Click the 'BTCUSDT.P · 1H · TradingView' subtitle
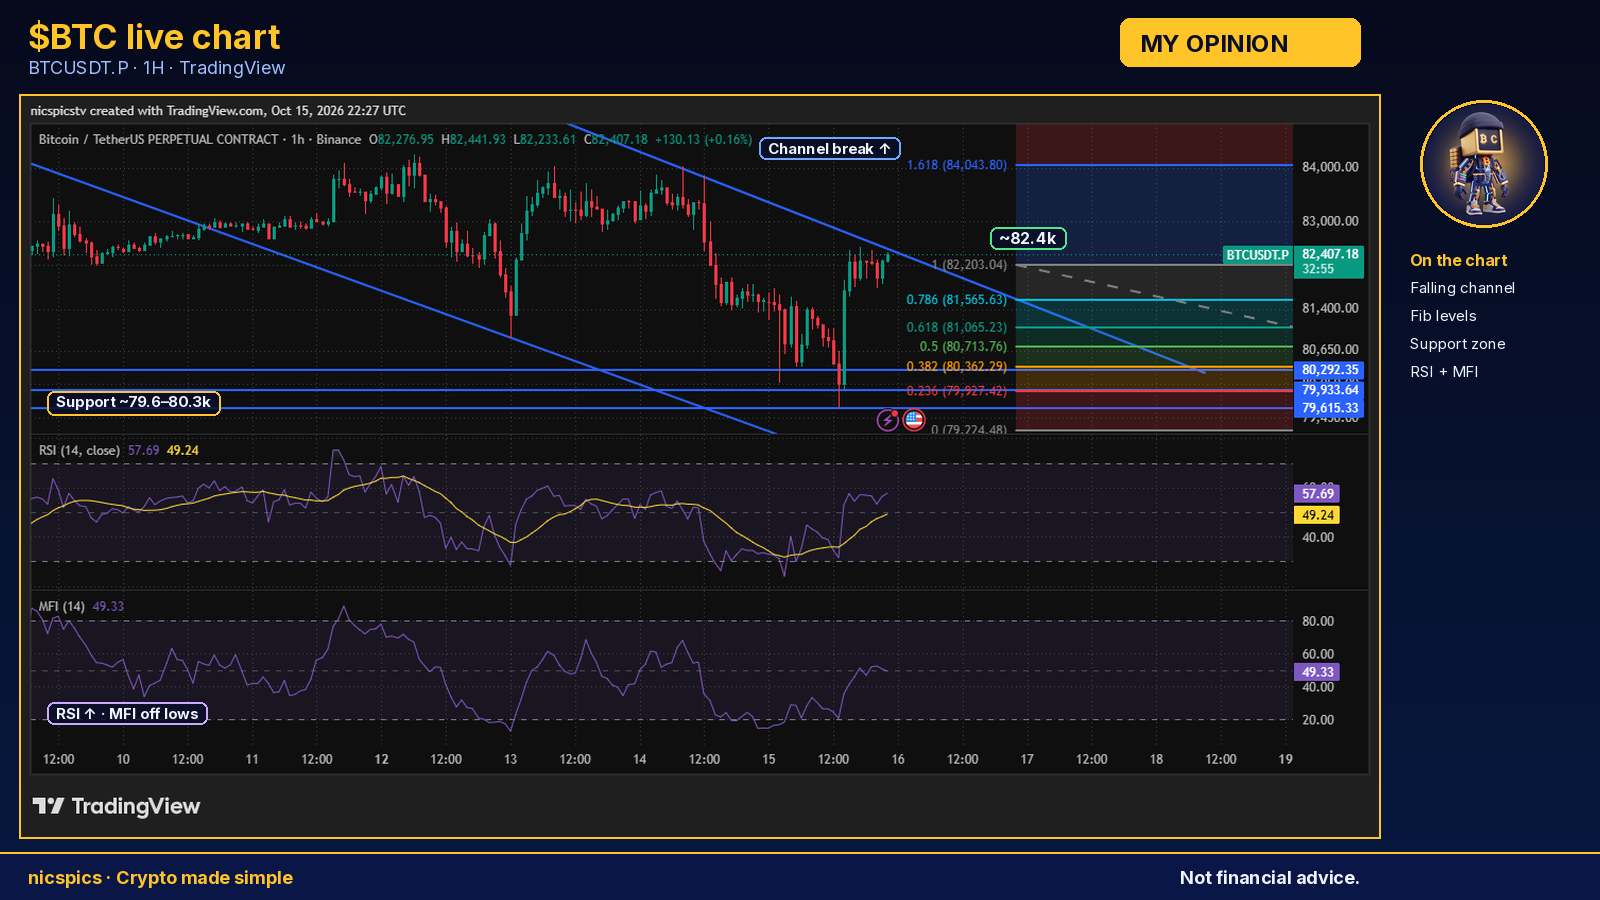This screenshot has height=900, width=1600. 157,68
